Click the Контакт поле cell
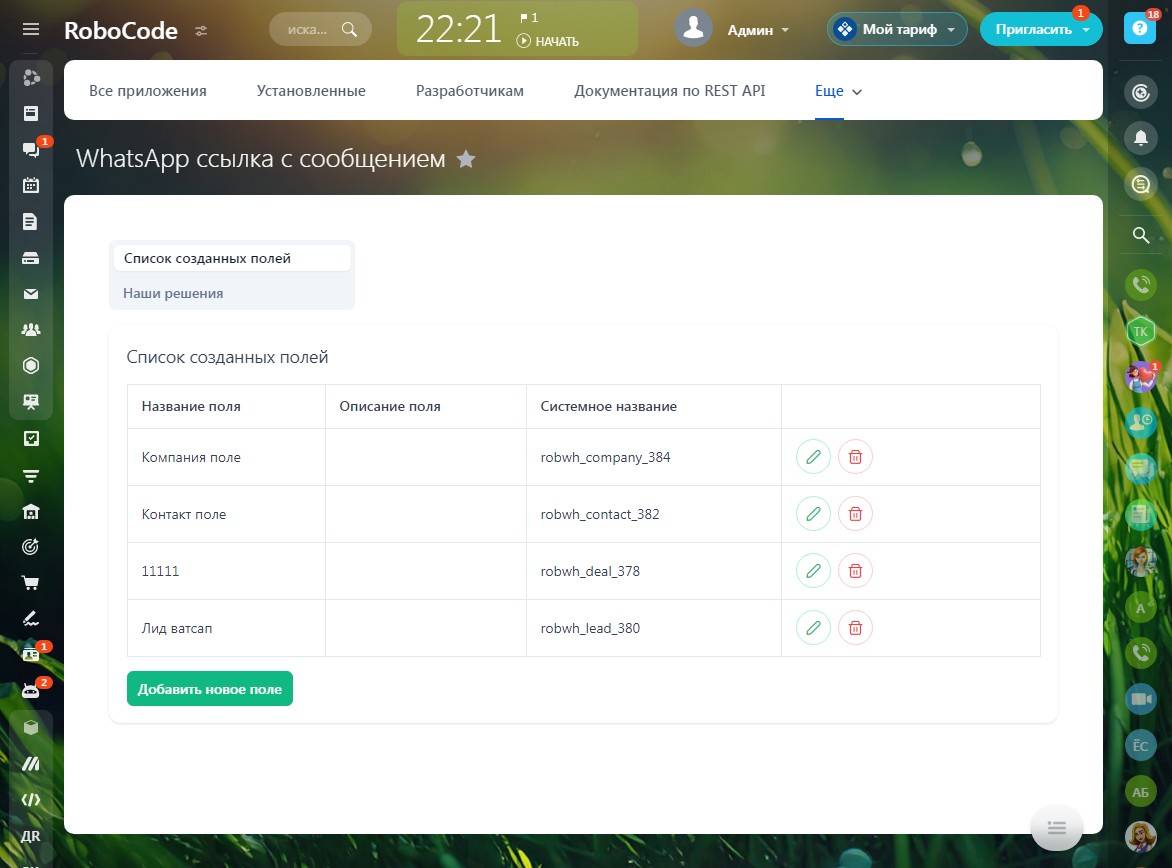This screenshot has width=1172, height=868. coord(226,514)
